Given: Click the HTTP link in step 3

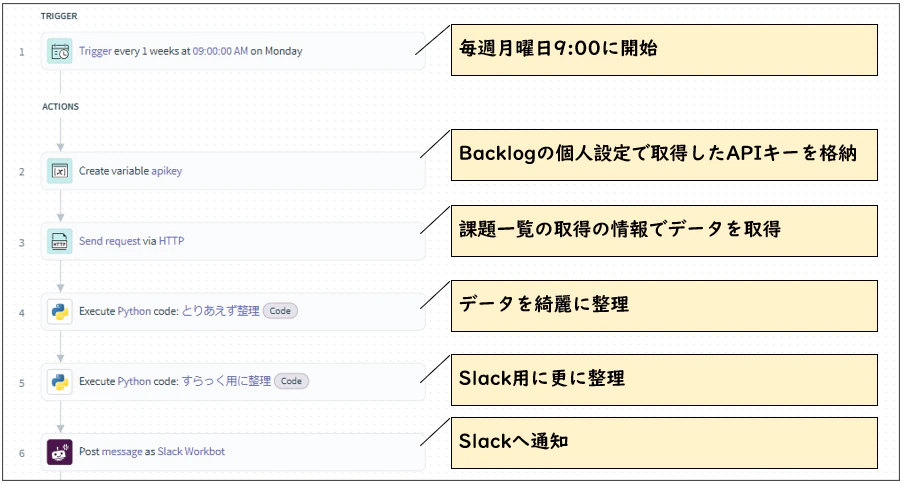Looking at the screenshot, I should (171, 241).
